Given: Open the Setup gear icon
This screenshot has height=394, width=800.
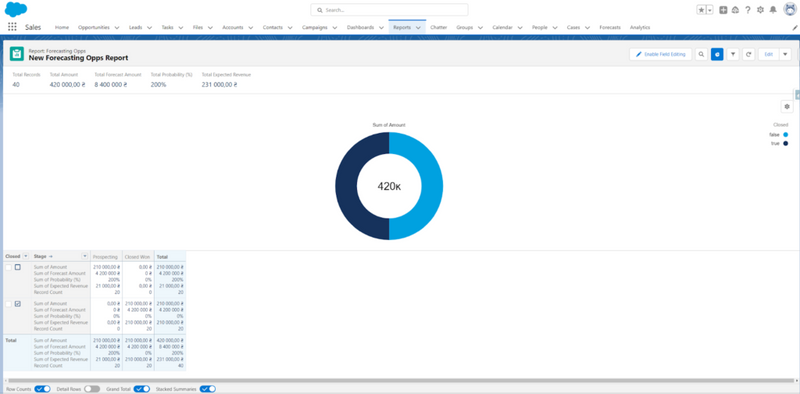Looking at the screenshot, I should pos(760,10).
